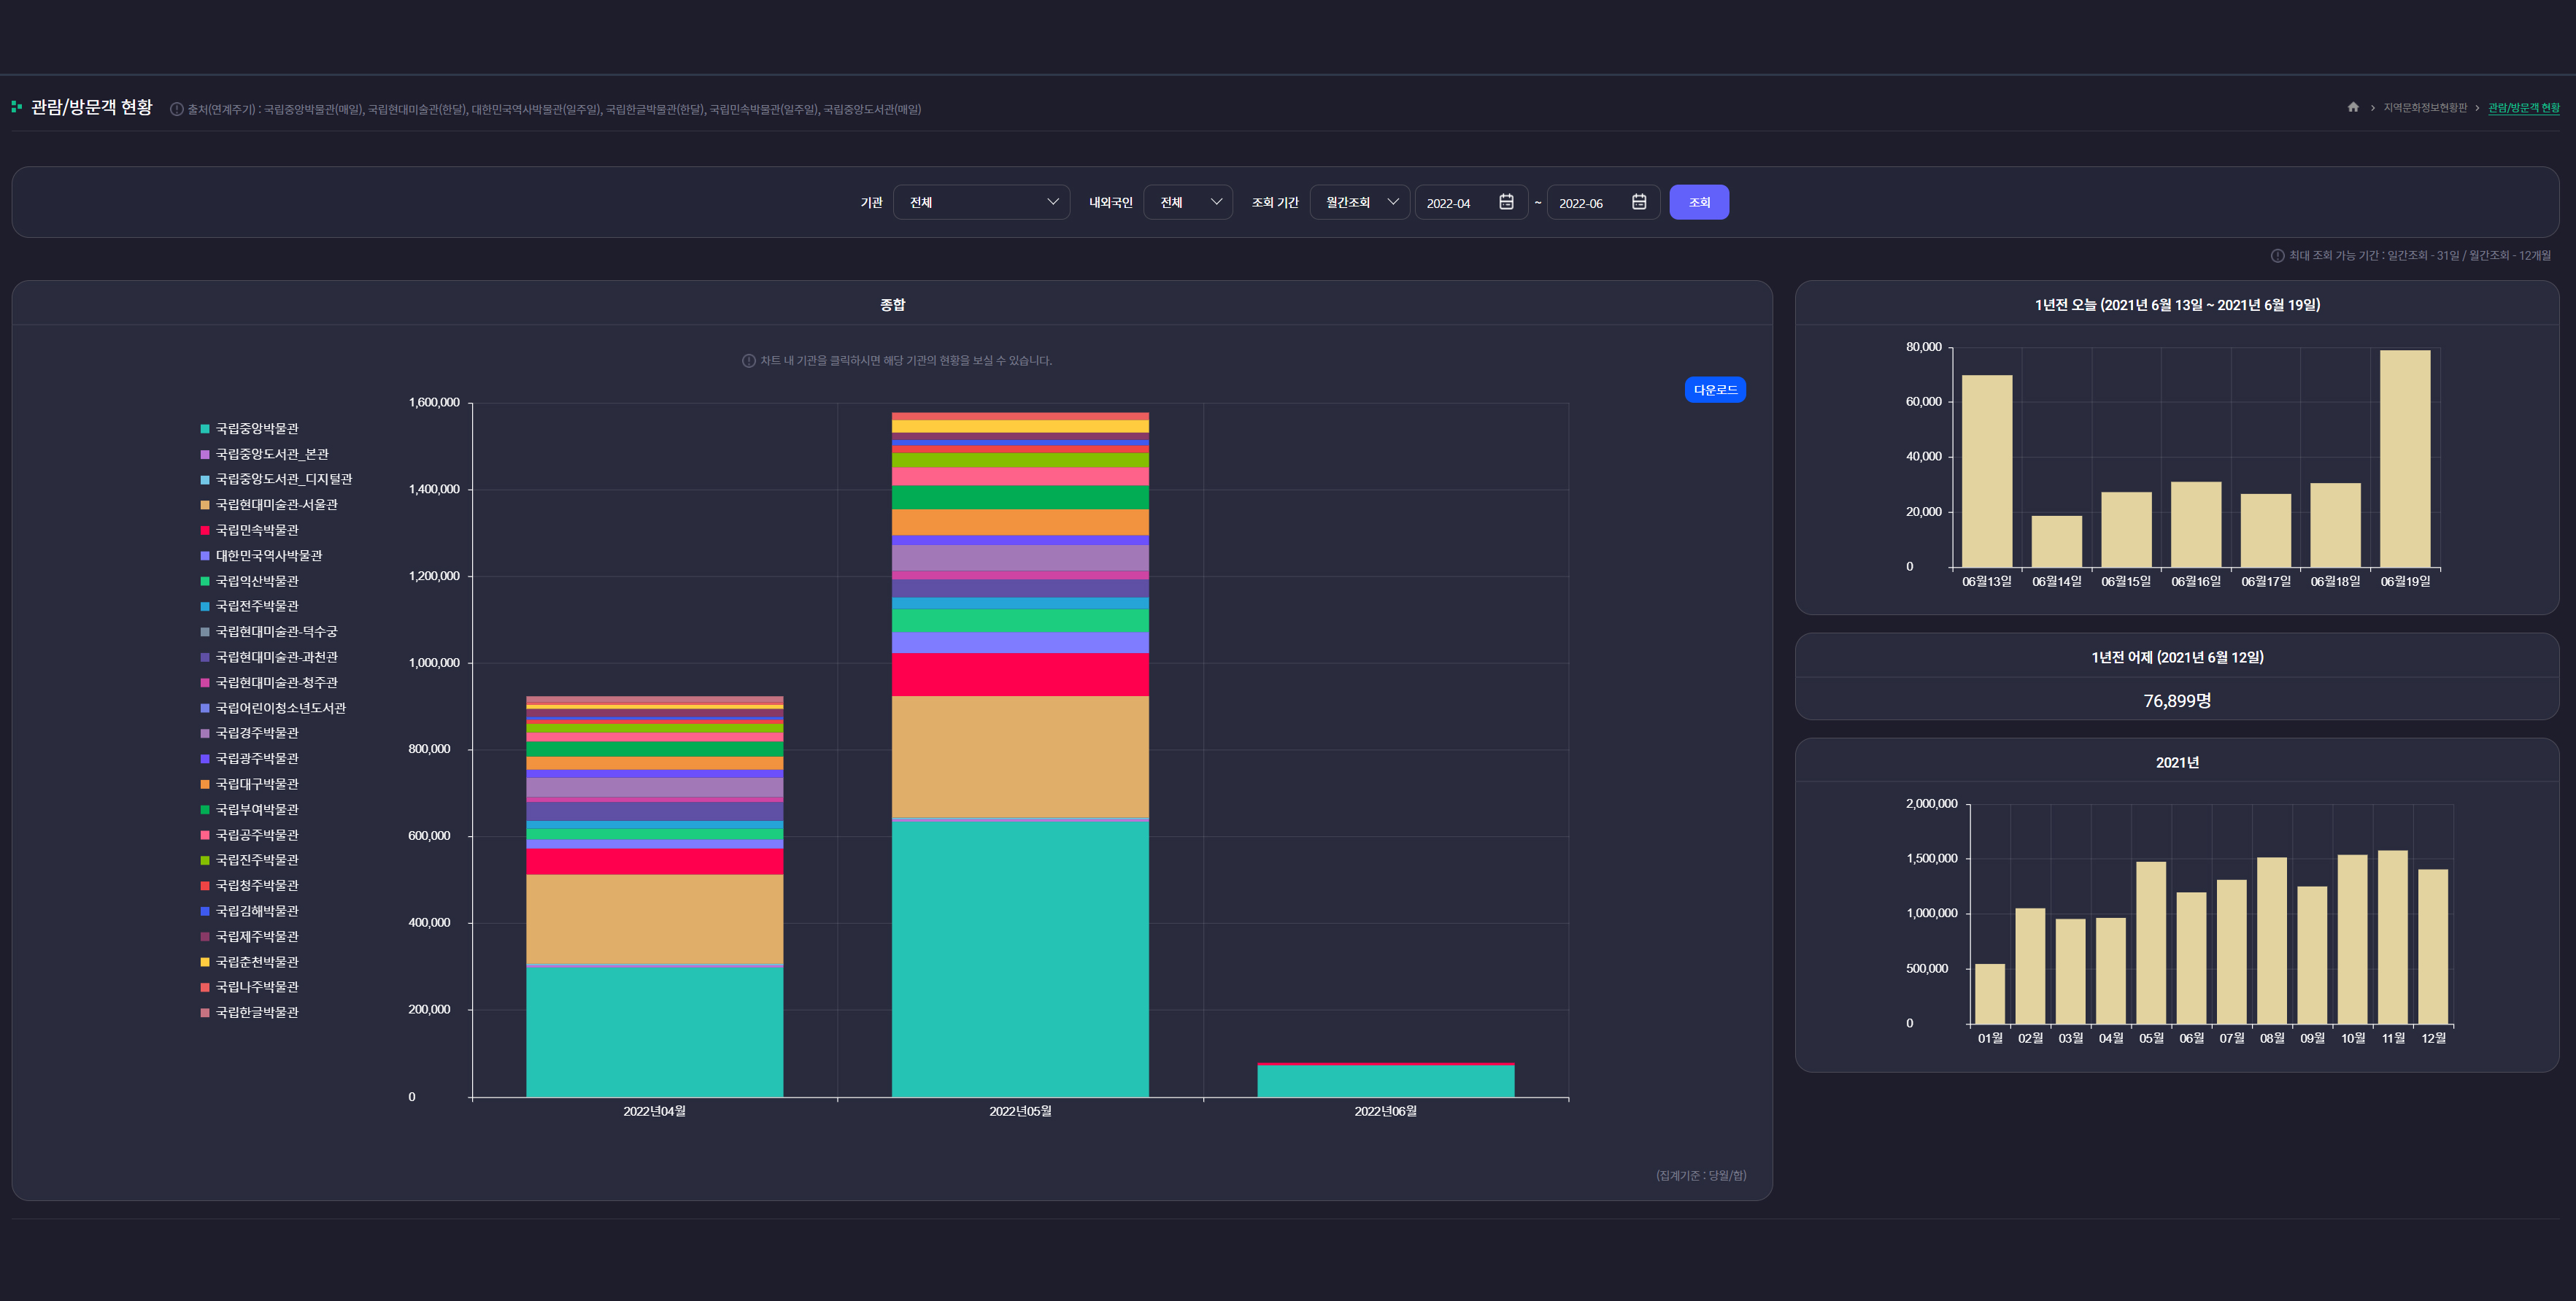This screenshot has width=2576, height=1301.
Task: Click the info icon beside 출처(연계주기)
Action: (177, 110)
